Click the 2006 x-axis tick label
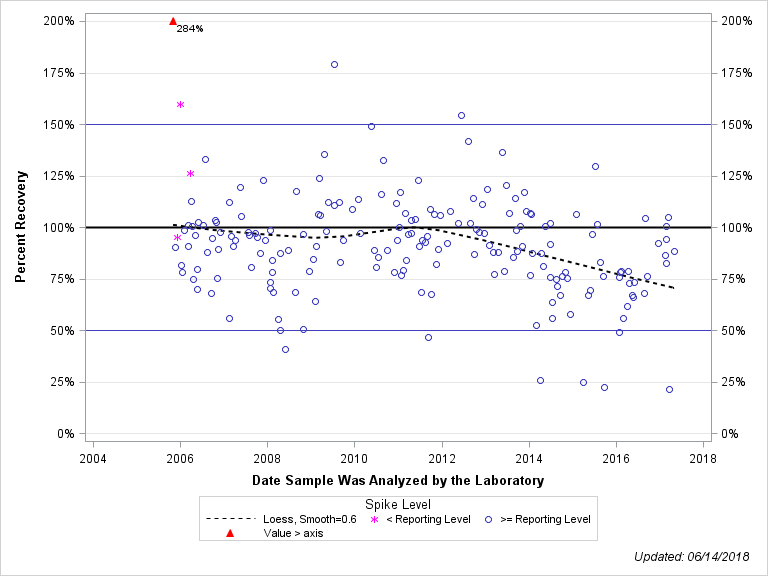The image size is (768, 576). pyautogui.click(x=180, y=458)
